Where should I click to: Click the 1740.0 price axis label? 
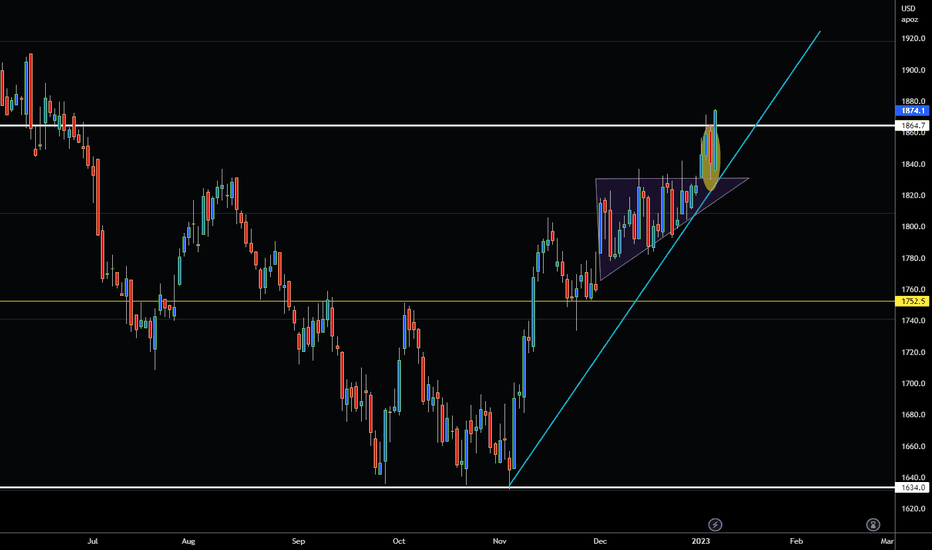[913, 320]
